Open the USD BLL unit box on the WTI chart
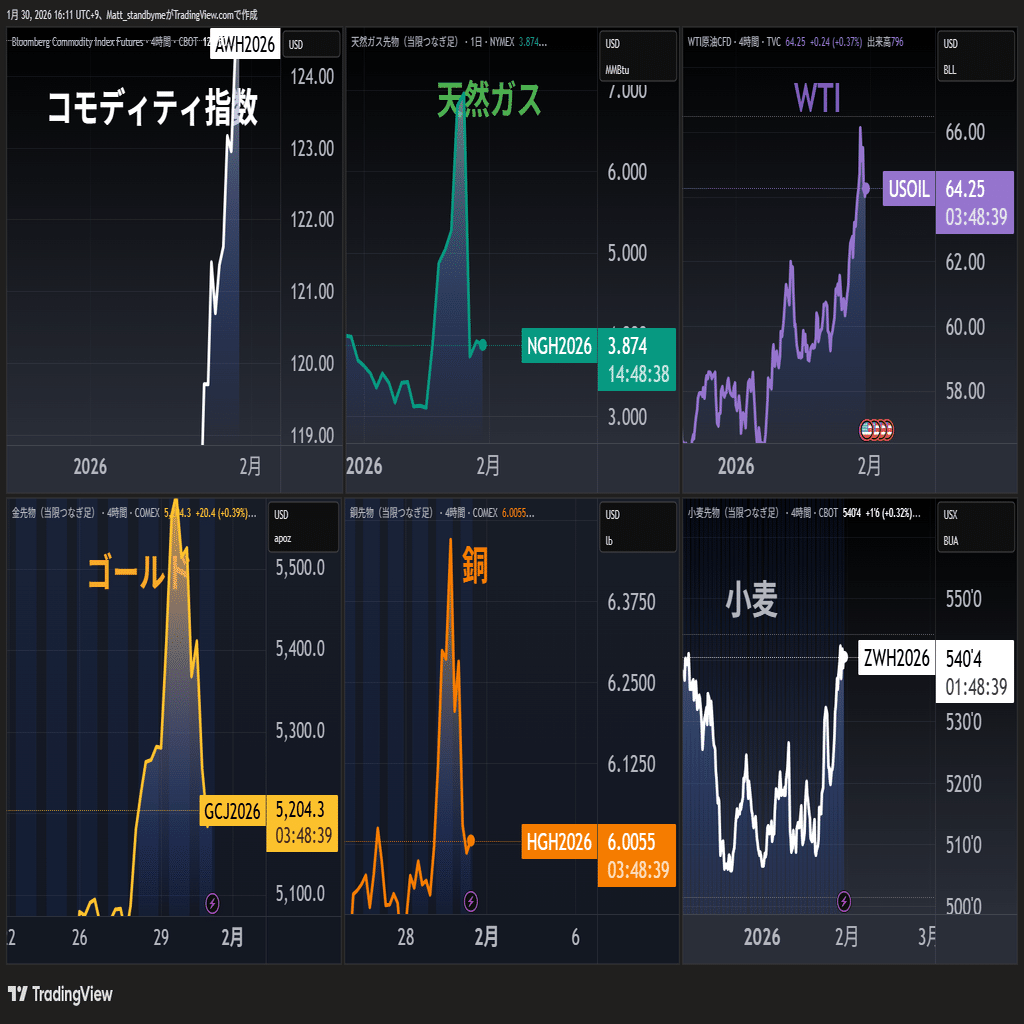Screen dimensions: 1024x1024 click(x=976, y=56)
